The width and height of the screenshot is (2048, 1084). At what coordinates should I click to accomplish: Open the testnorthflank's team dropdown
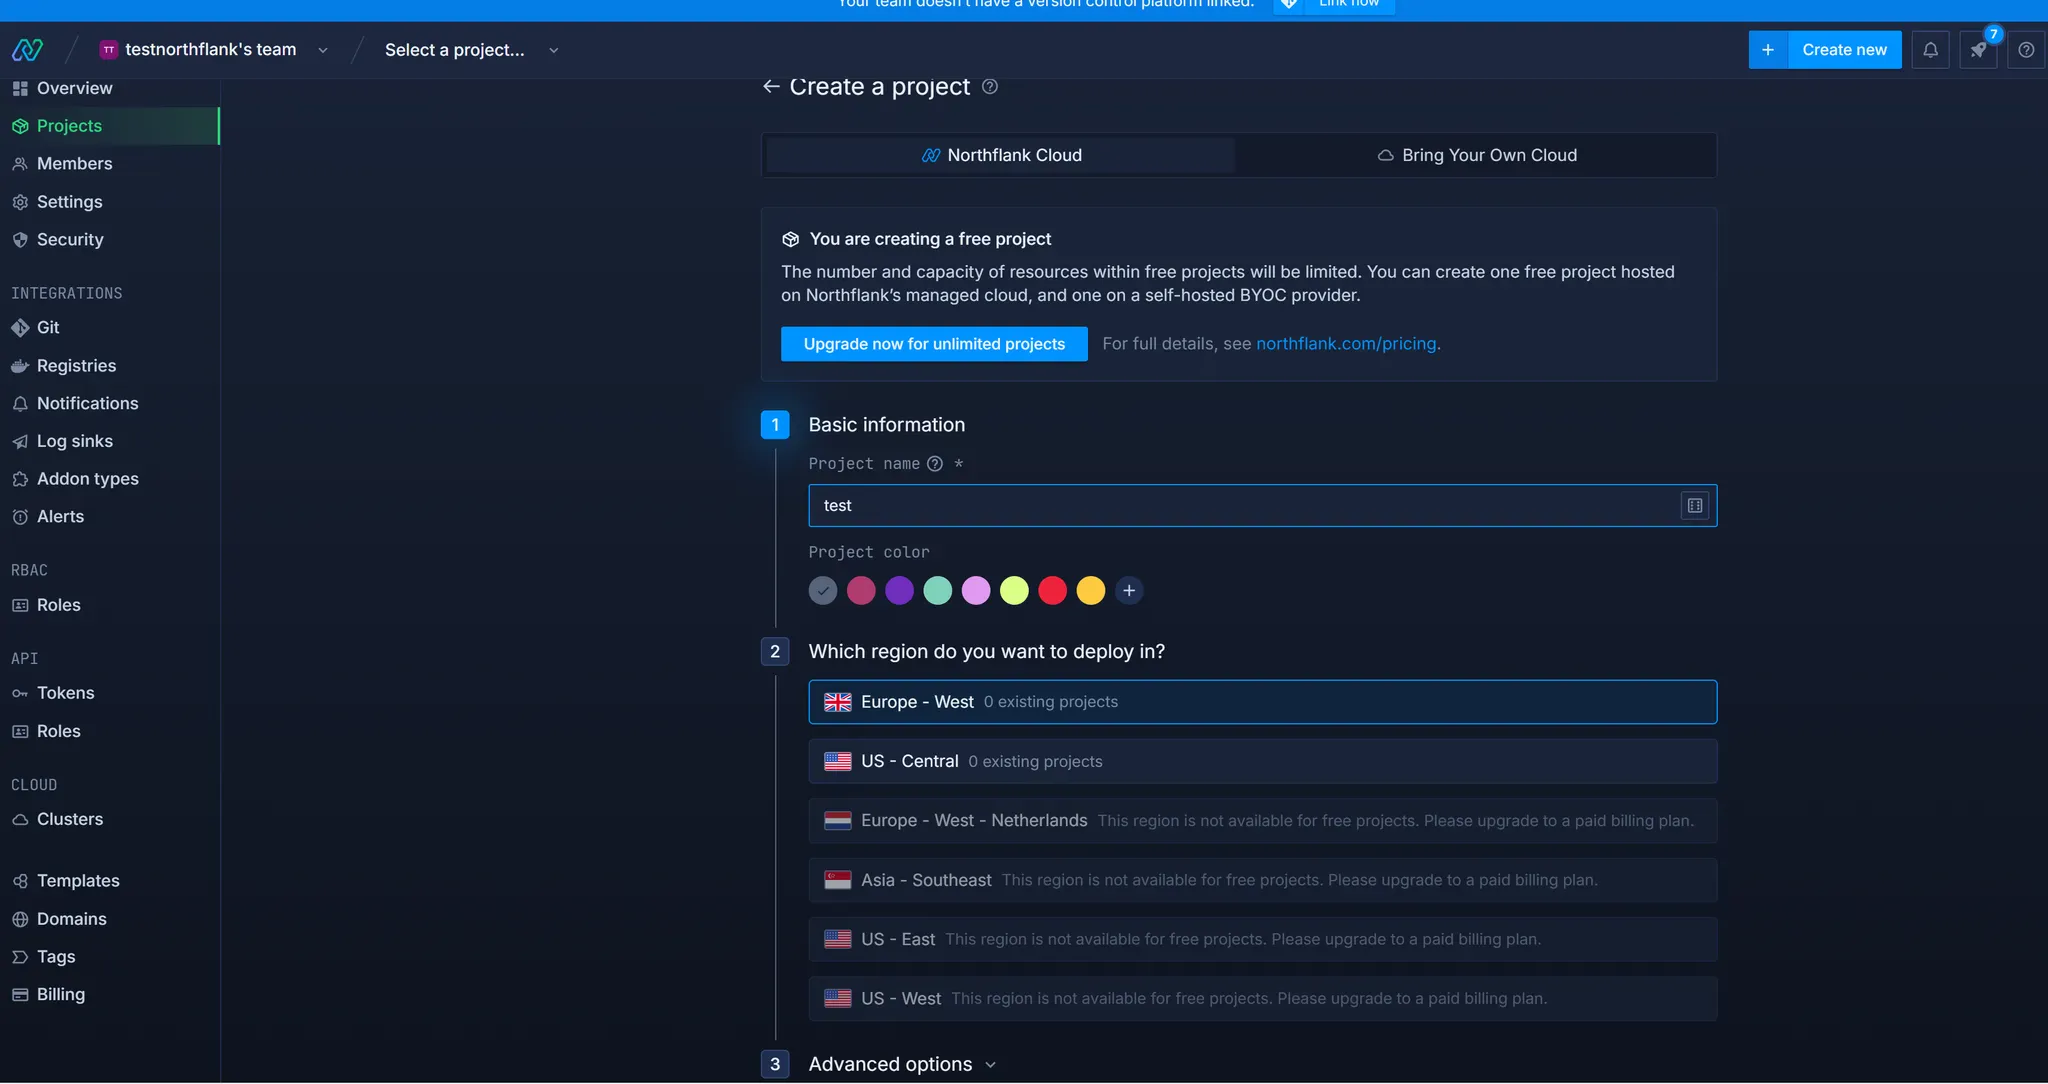point(214,50)
